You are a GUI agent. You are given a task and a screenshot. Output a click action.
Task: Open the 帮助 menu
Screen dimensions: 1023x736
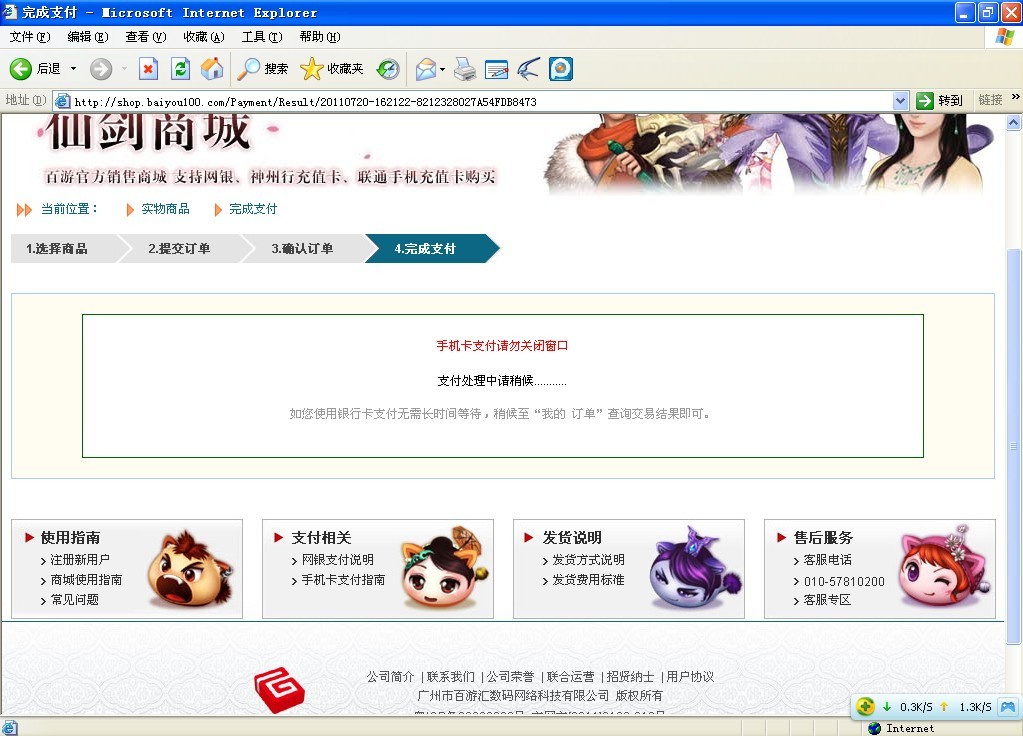[x=320, y=37]
